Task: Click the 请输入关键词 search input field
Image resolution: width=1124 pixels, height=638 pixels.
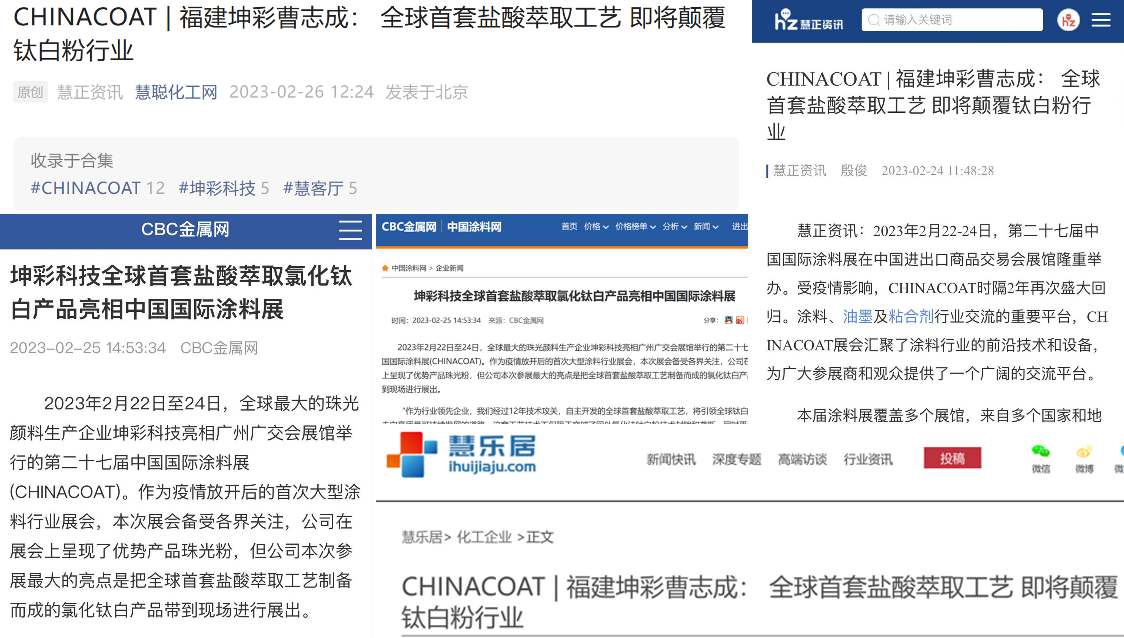Action: tap(953, 19)
